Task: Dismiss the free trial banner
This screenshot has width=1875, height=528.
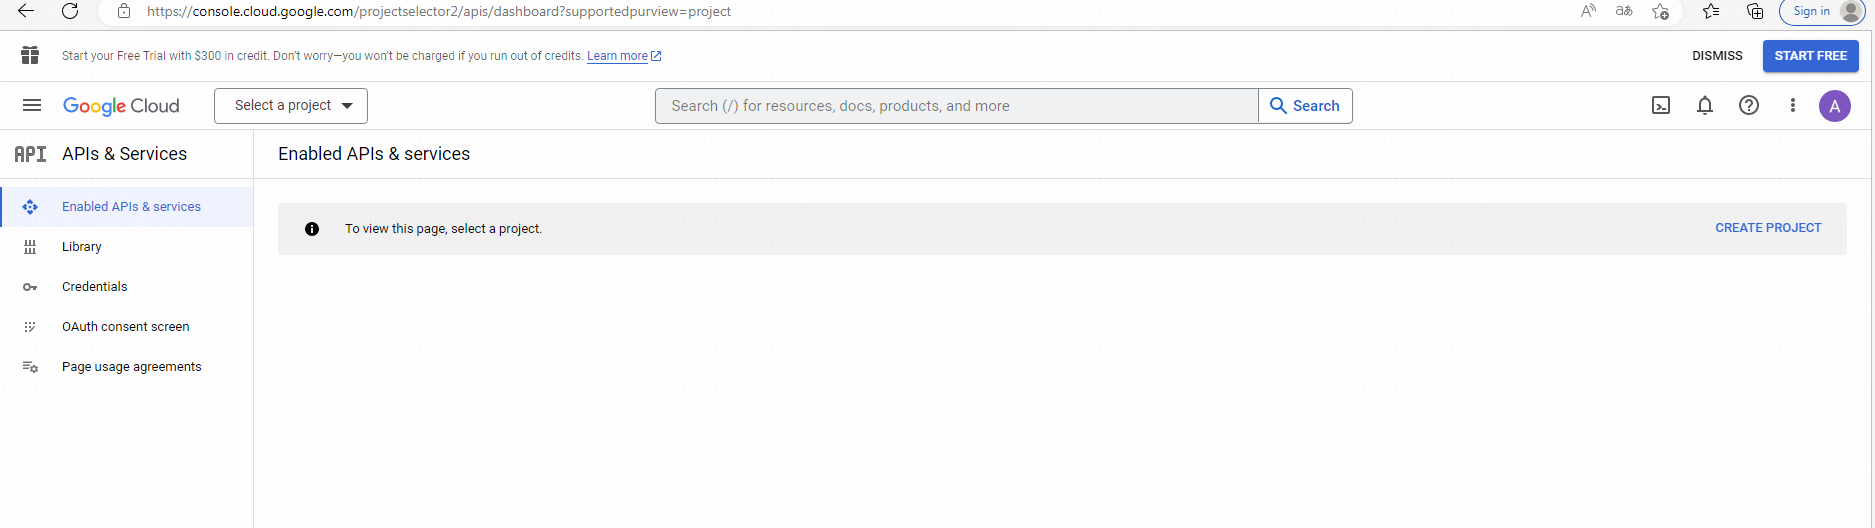Action: click(x=1717, y=56)
